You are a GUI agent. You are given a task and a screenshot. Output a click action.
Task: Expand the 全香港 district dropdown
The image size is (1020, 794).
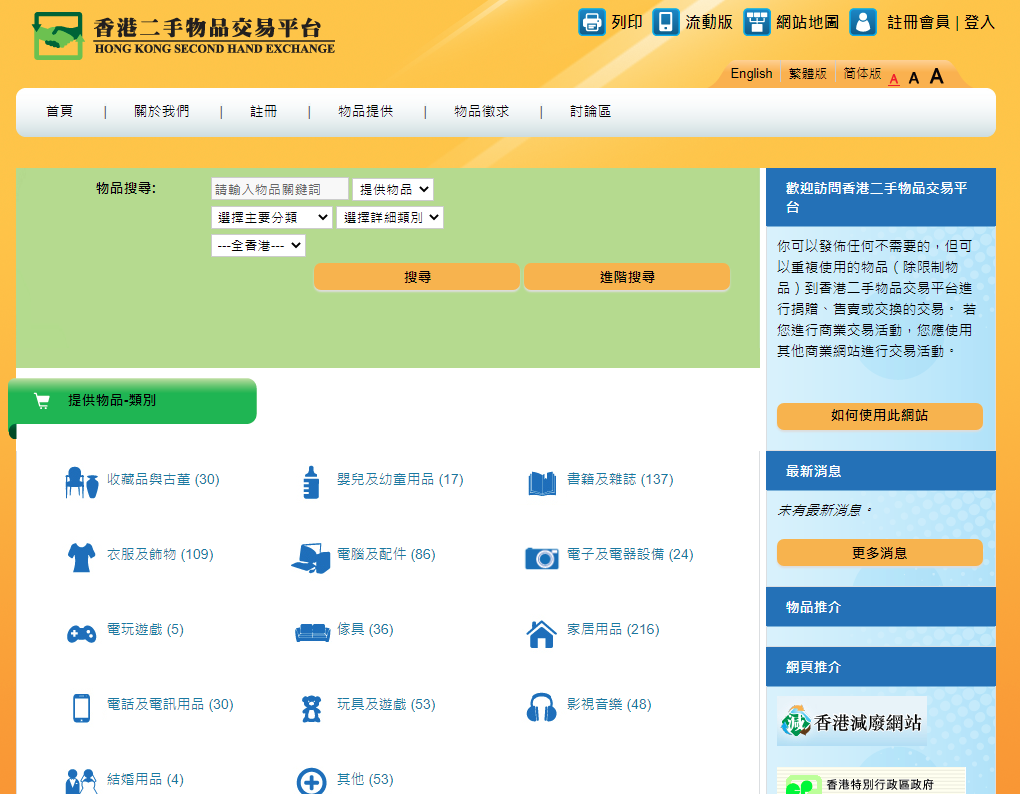(258, 245)
